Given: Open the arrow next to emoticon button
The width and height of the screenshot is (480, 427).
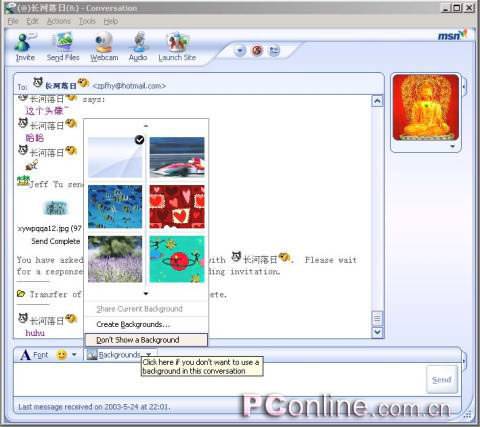Looking at the screenshot, I should pos(74,355).
